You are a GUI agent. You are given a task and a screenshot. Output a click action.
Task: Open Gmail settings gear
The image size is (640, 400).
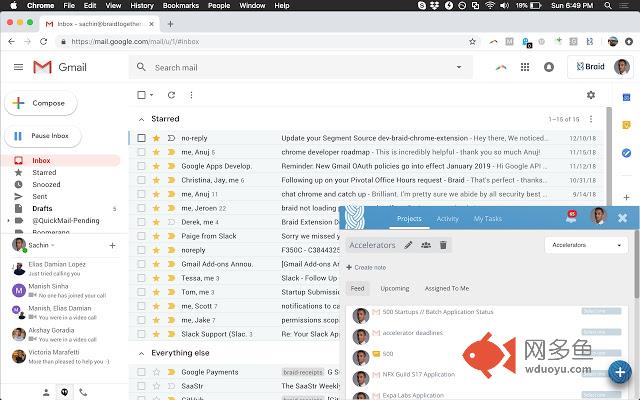591,95
